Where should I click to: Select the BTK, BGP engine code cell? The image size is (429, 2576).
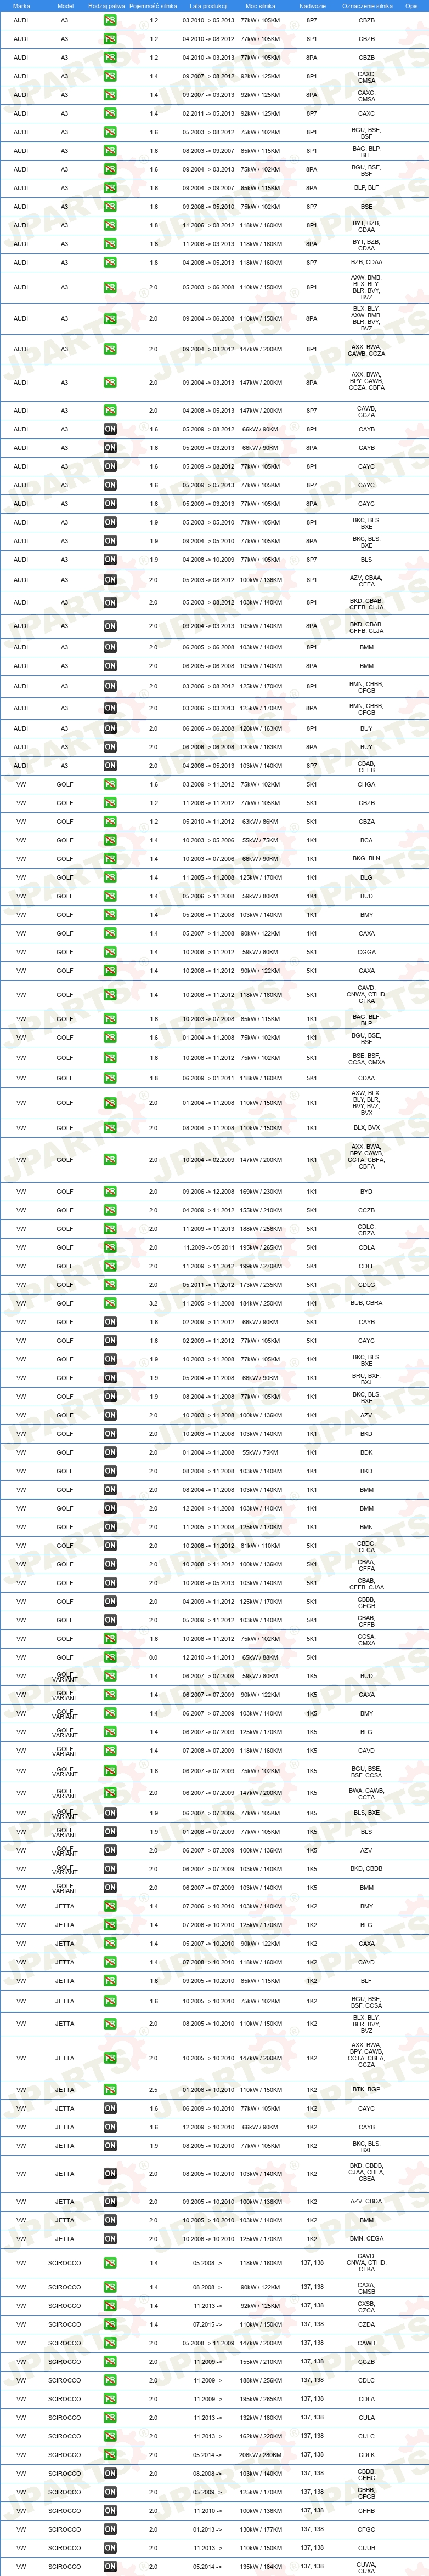click(x=367, y=2089)
